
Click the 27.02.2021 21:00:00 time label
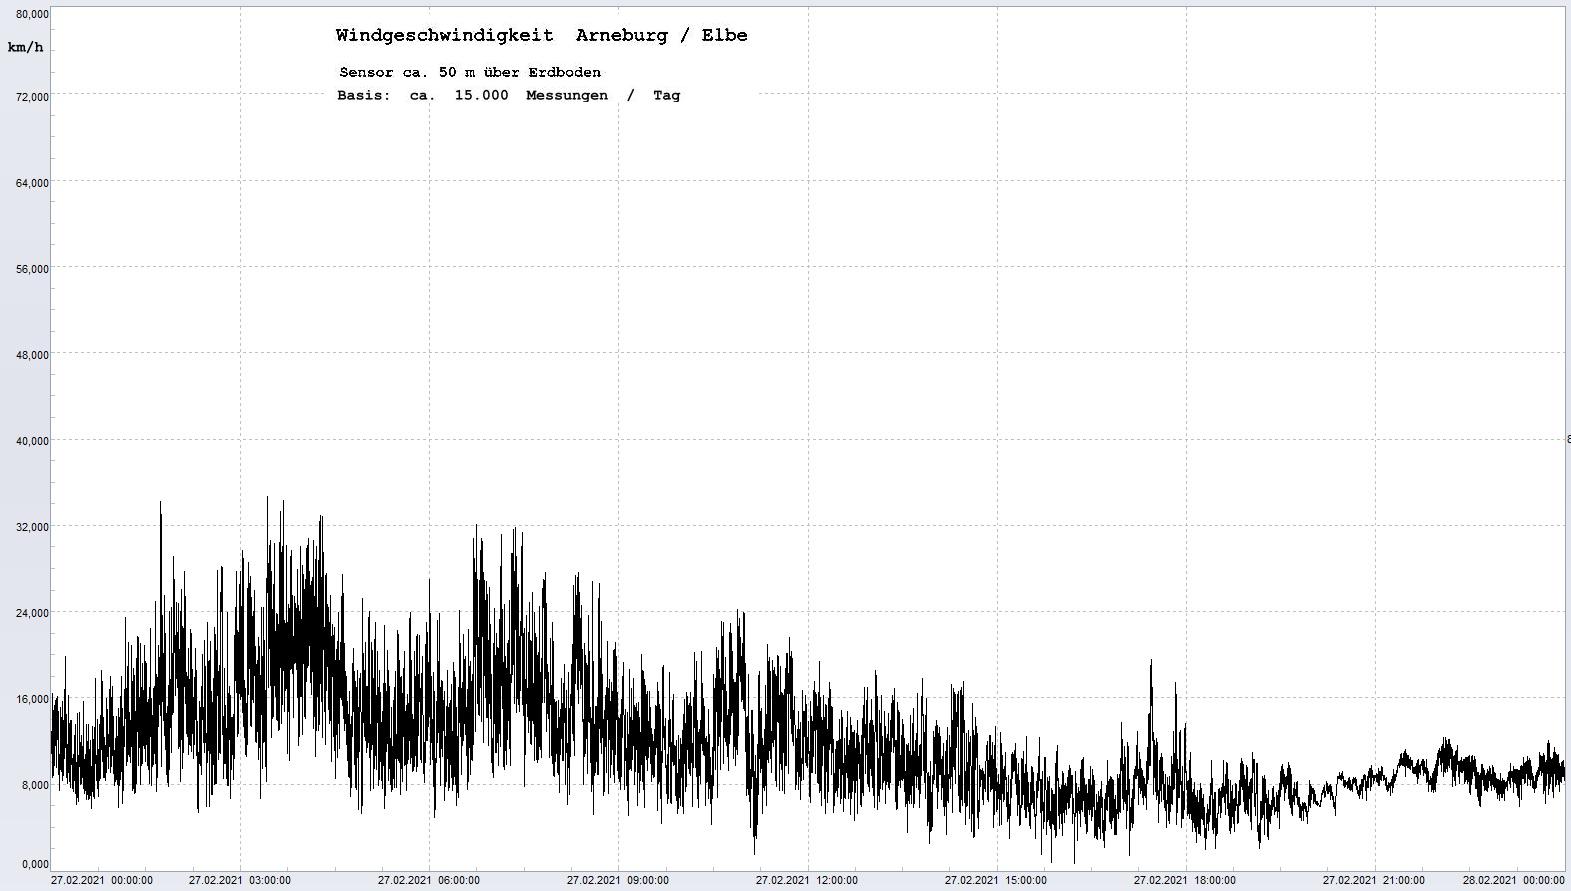pos(1373,880)
